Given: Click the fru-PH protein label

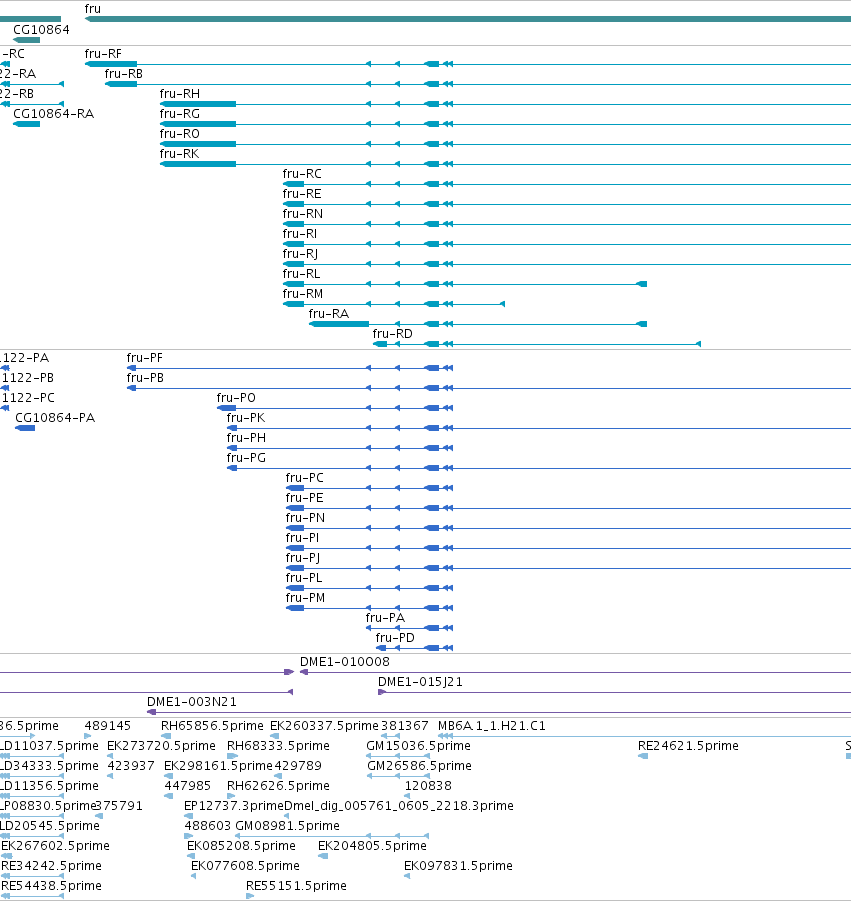Looking at the screenshot, I should (246, 438).
